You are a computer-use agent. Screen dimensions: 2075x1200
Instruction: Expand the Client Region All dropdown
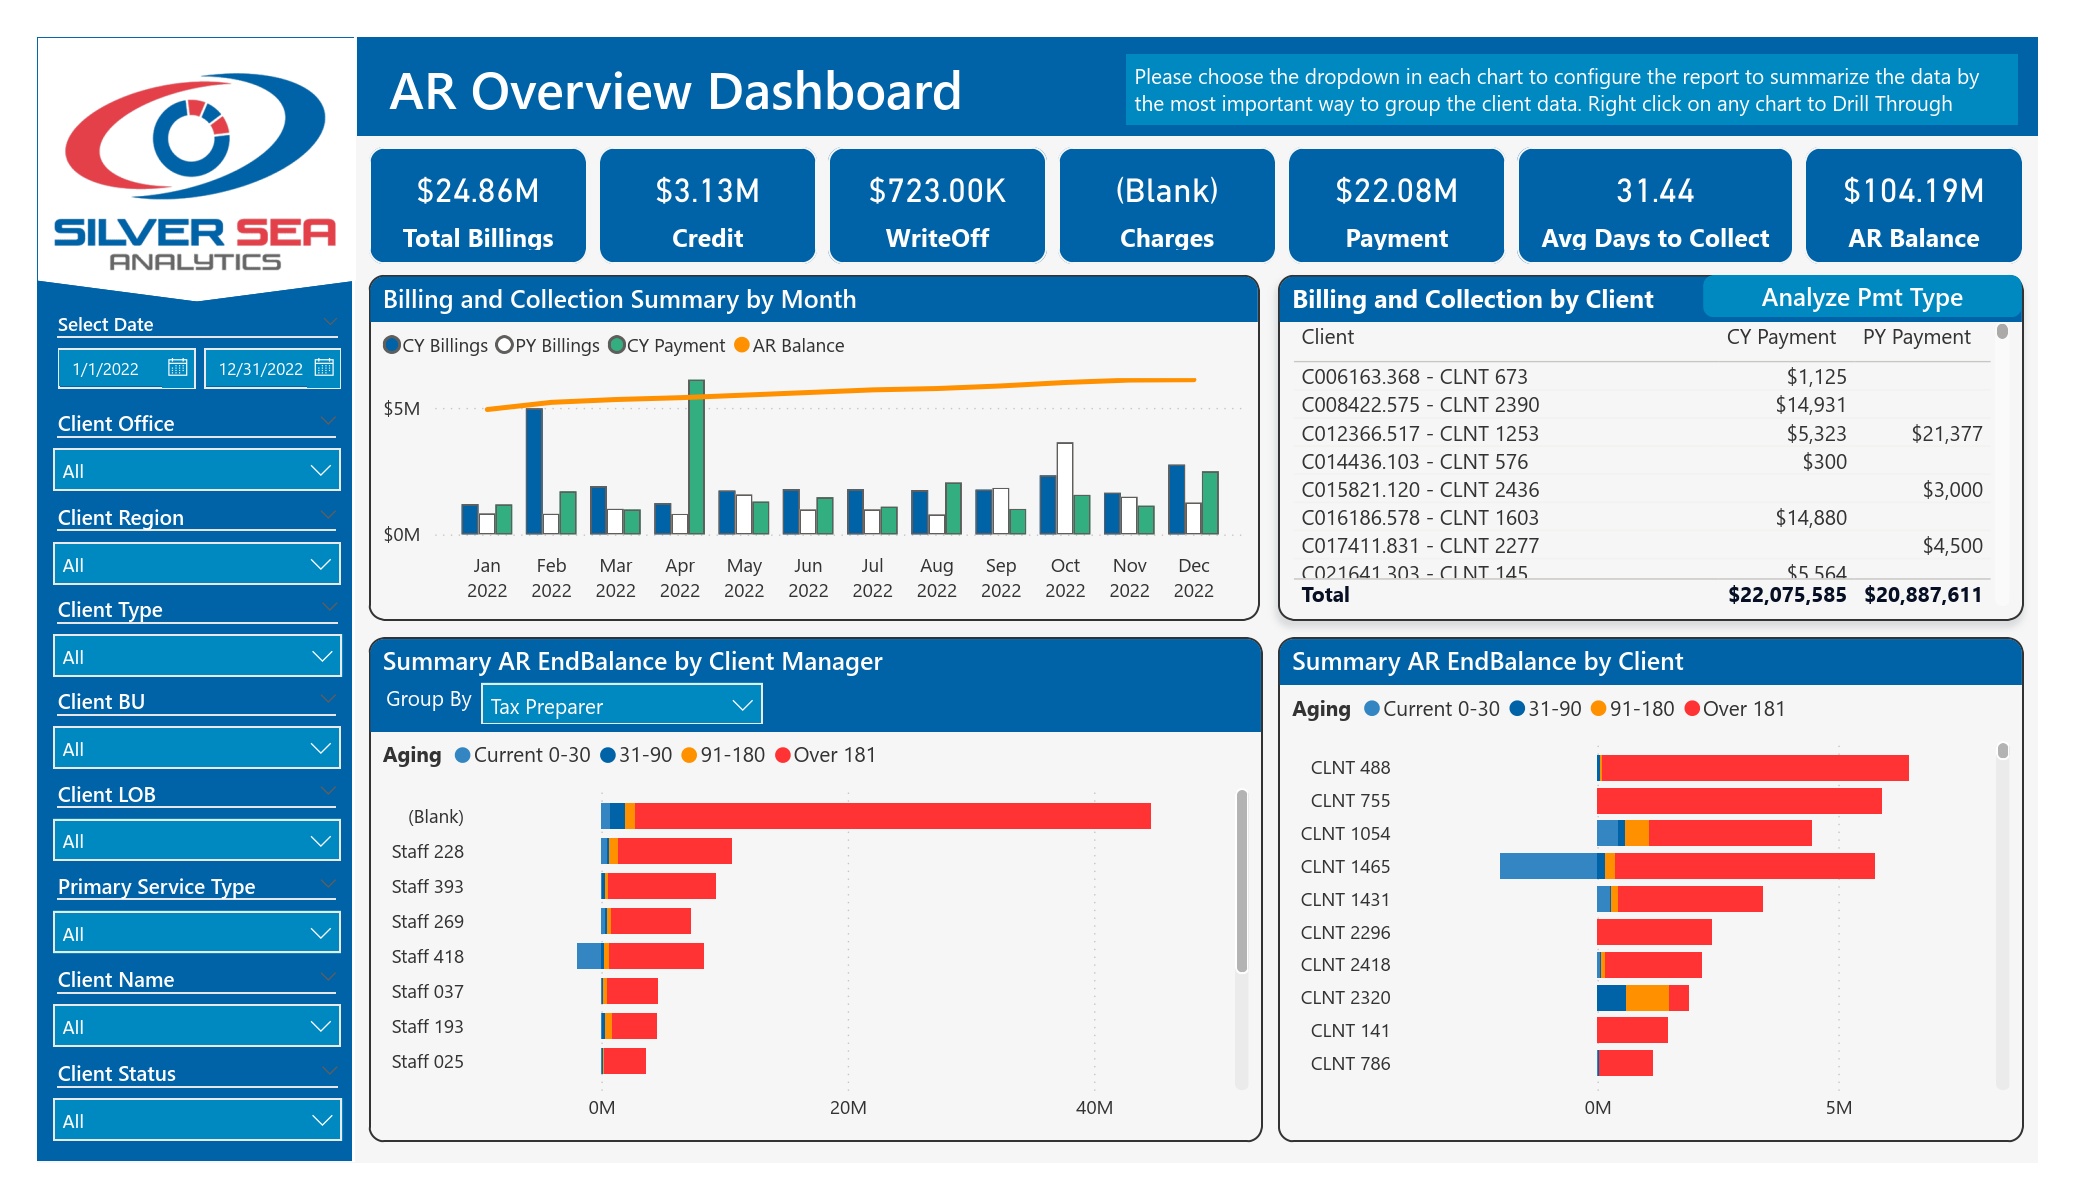point(196,564)
